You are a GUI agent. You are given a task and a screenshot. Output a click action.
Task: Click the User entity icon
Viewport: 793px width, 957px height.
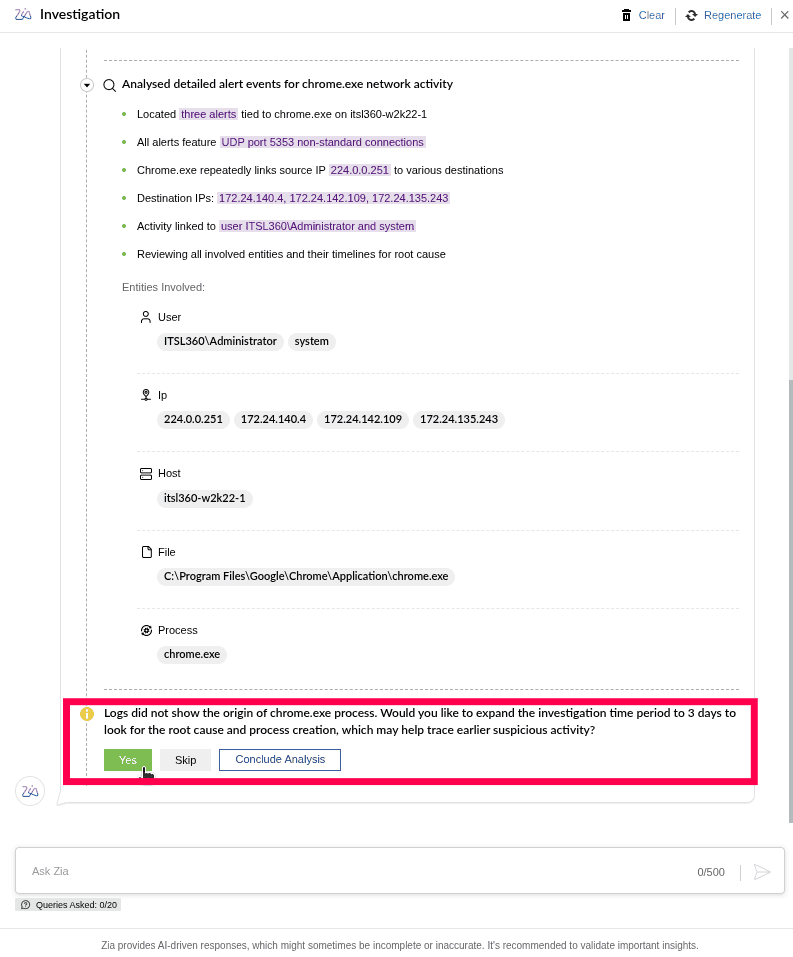145,317
